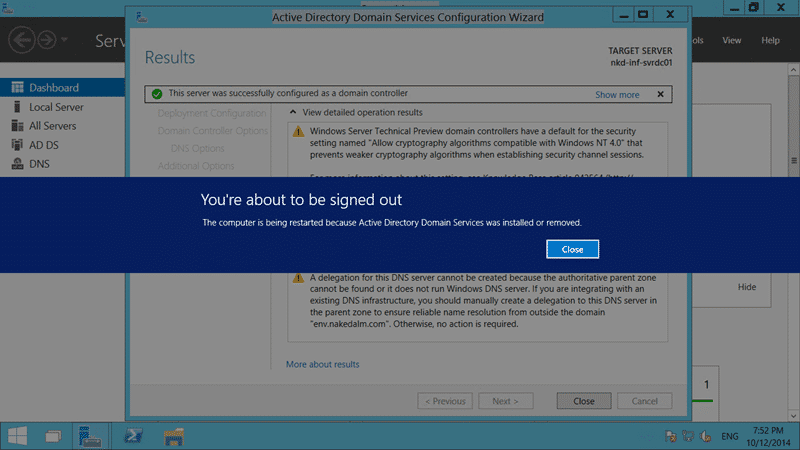800x450 pixels.
Task: Open the View menu in Server Manager
Action: (731, 40)
